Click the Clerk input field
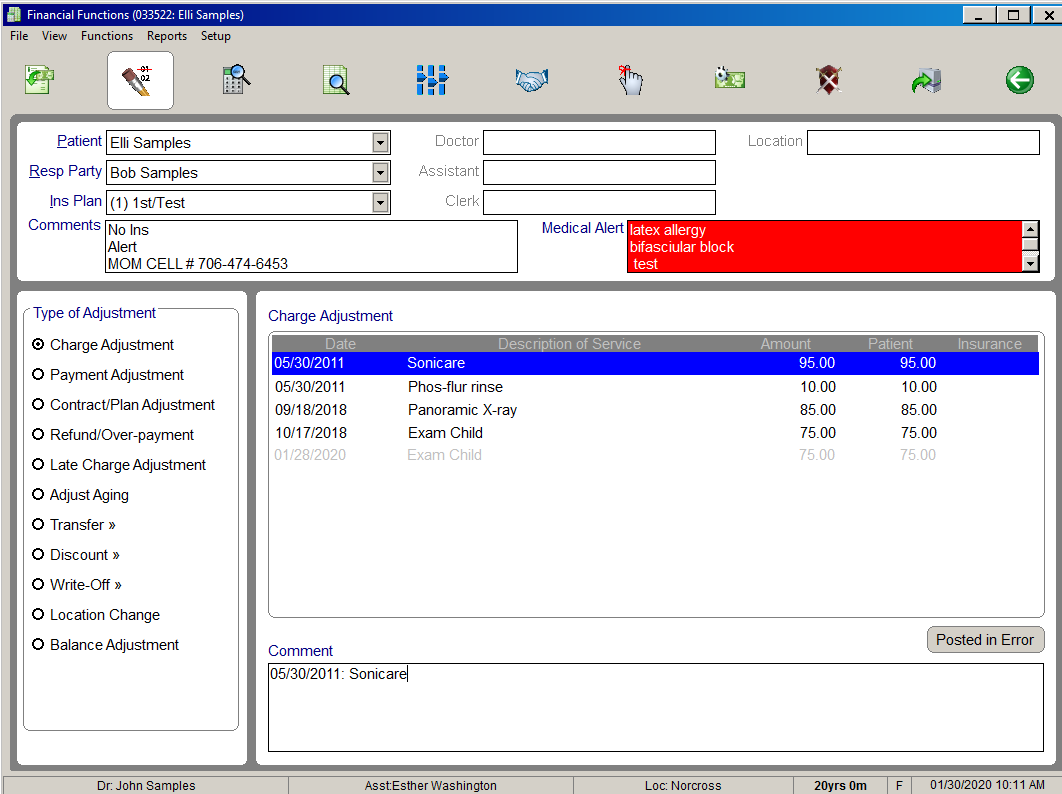 coord(599,202)
